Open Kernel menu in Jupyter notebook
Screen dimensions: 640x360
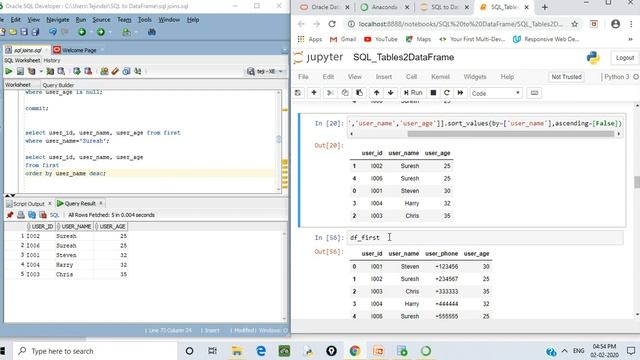[440, 77]
